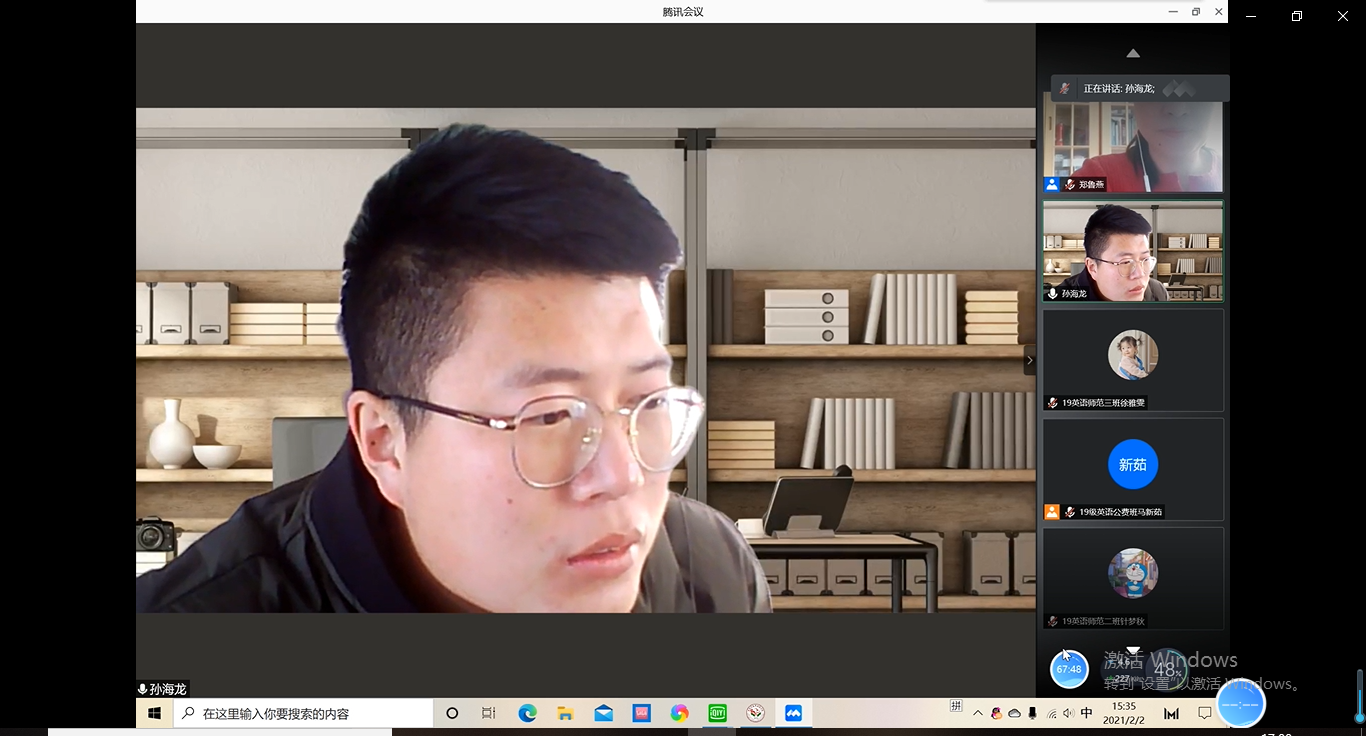Open the system volume control
Image resolution: width=1366 pixels, height=736 pixels.
(x=1068, y=714)
